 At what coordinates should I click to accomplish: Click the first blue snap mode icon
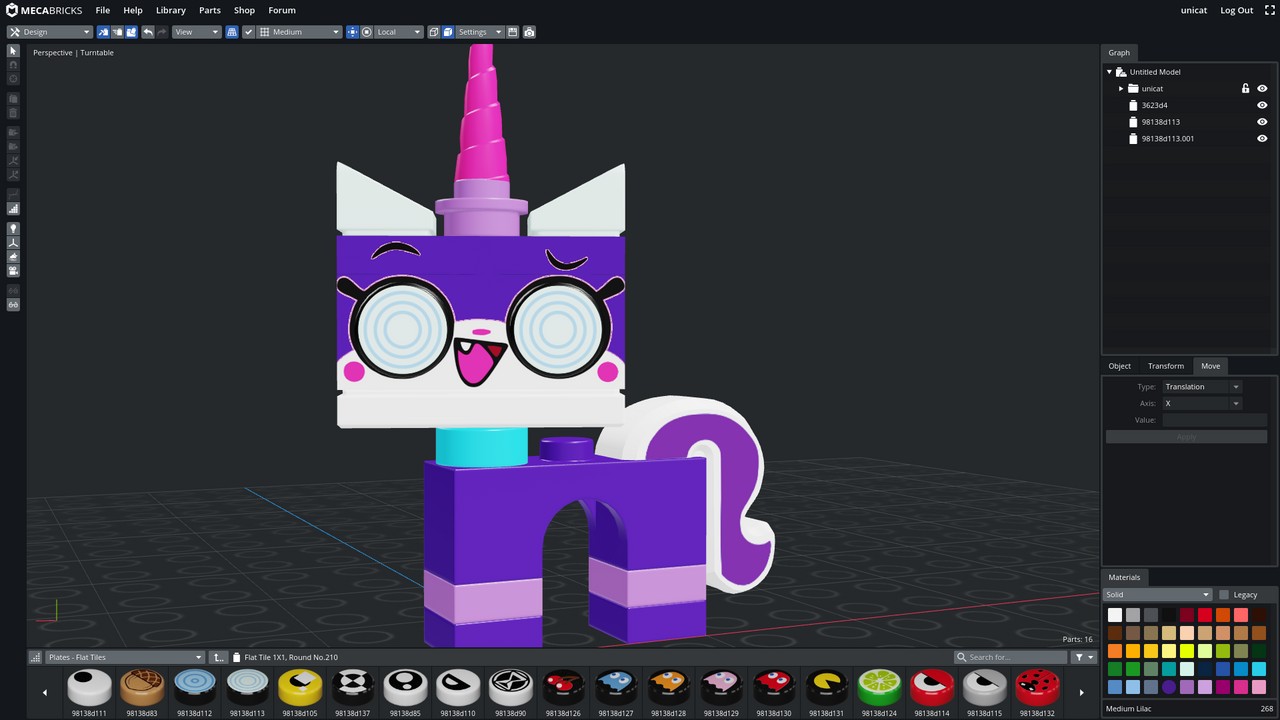[103, 32]
